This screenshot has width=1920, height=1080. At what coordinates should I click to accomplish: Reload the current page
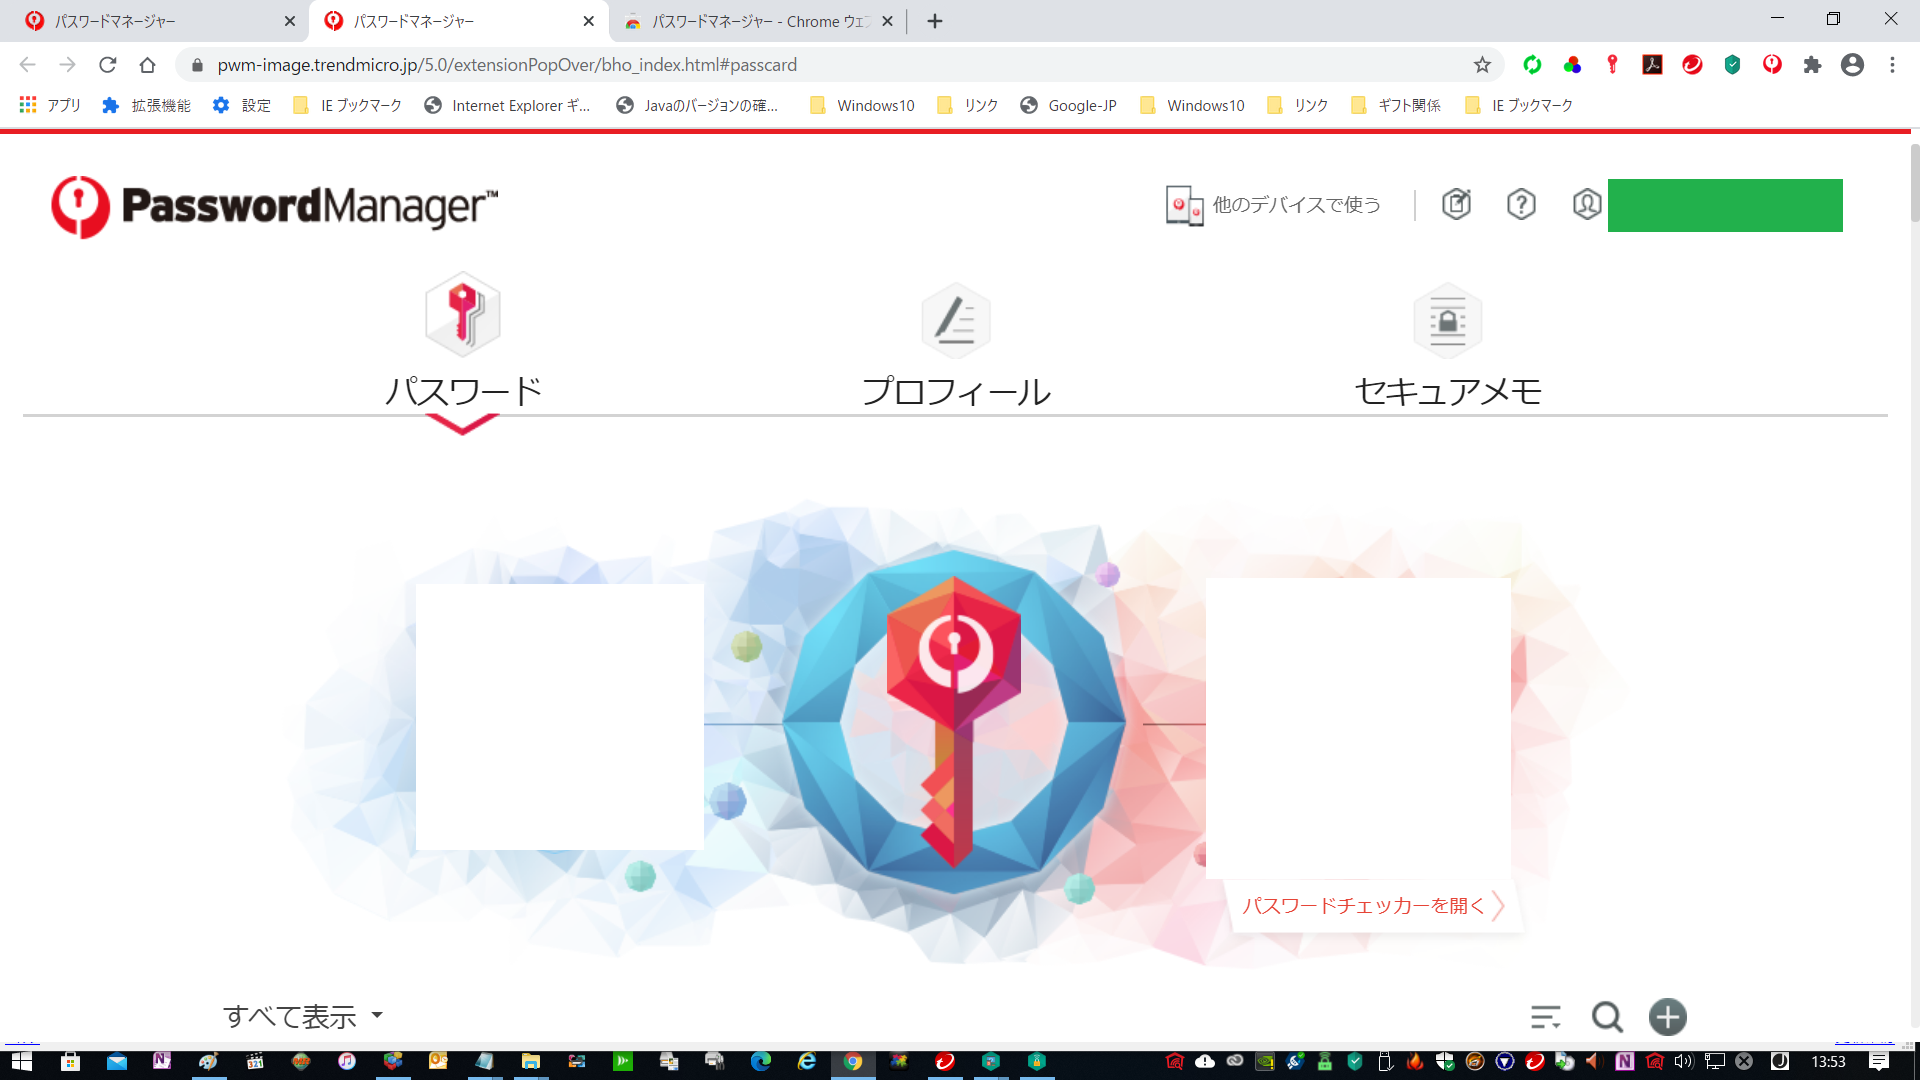click(x=108, y=65)
